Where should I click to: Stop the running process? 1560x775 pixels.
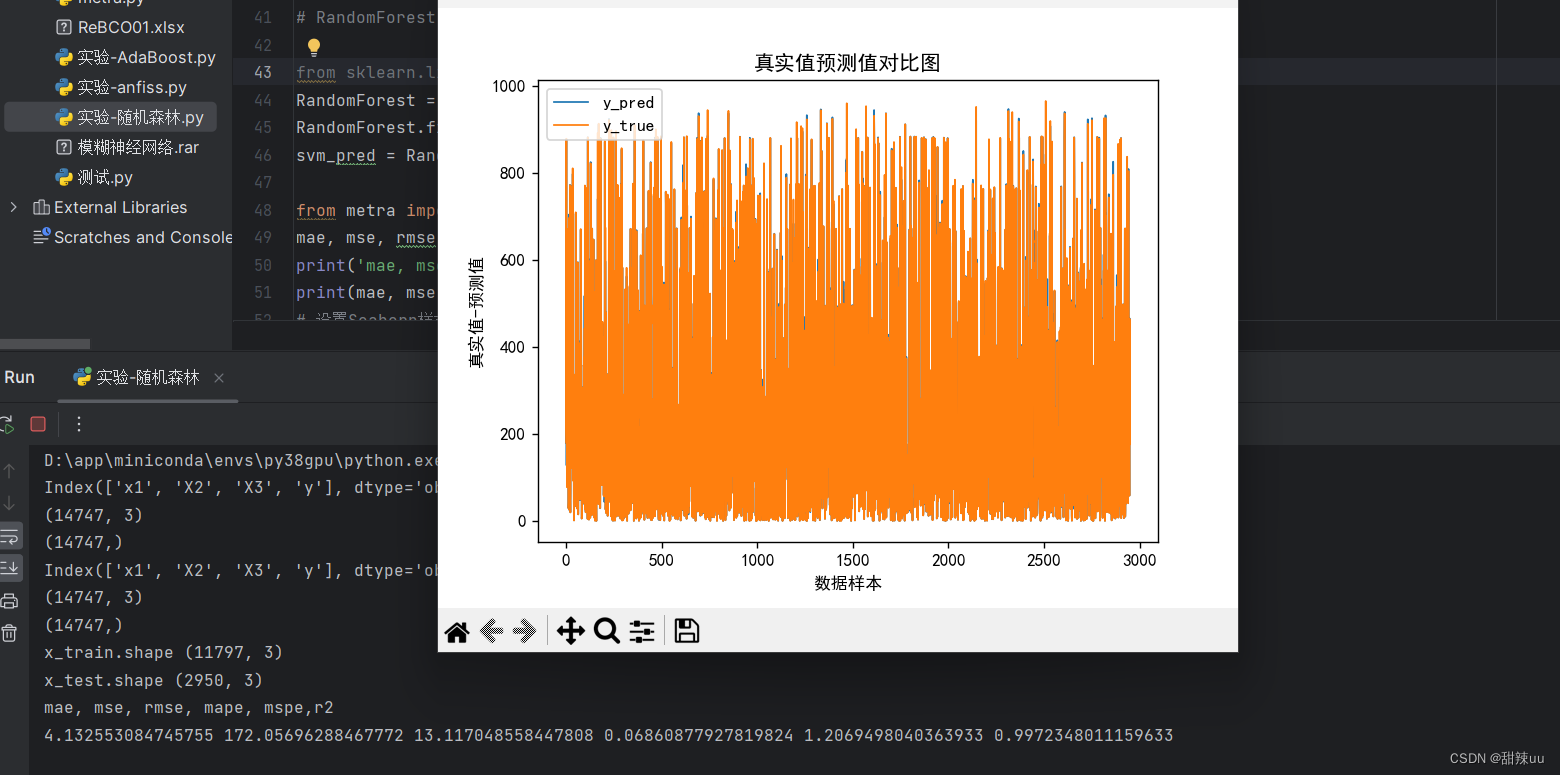[38, 424]
